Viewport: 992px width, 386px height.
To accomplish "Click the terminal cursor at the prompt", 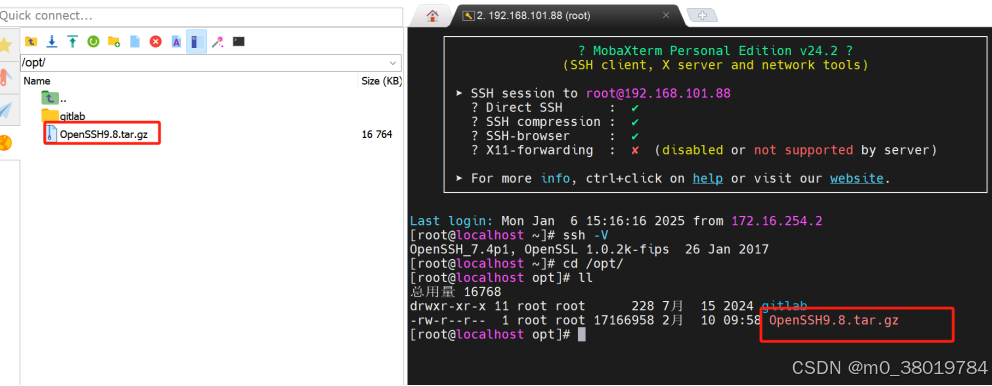I will point(582,334).
